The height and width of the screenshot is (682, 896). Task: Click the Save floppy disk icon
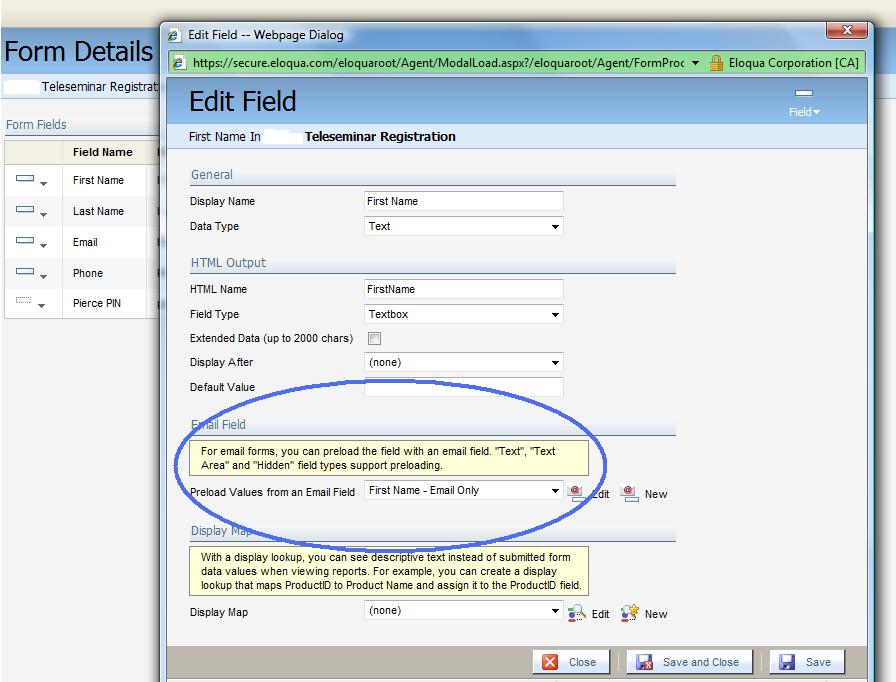click(787, 661)
